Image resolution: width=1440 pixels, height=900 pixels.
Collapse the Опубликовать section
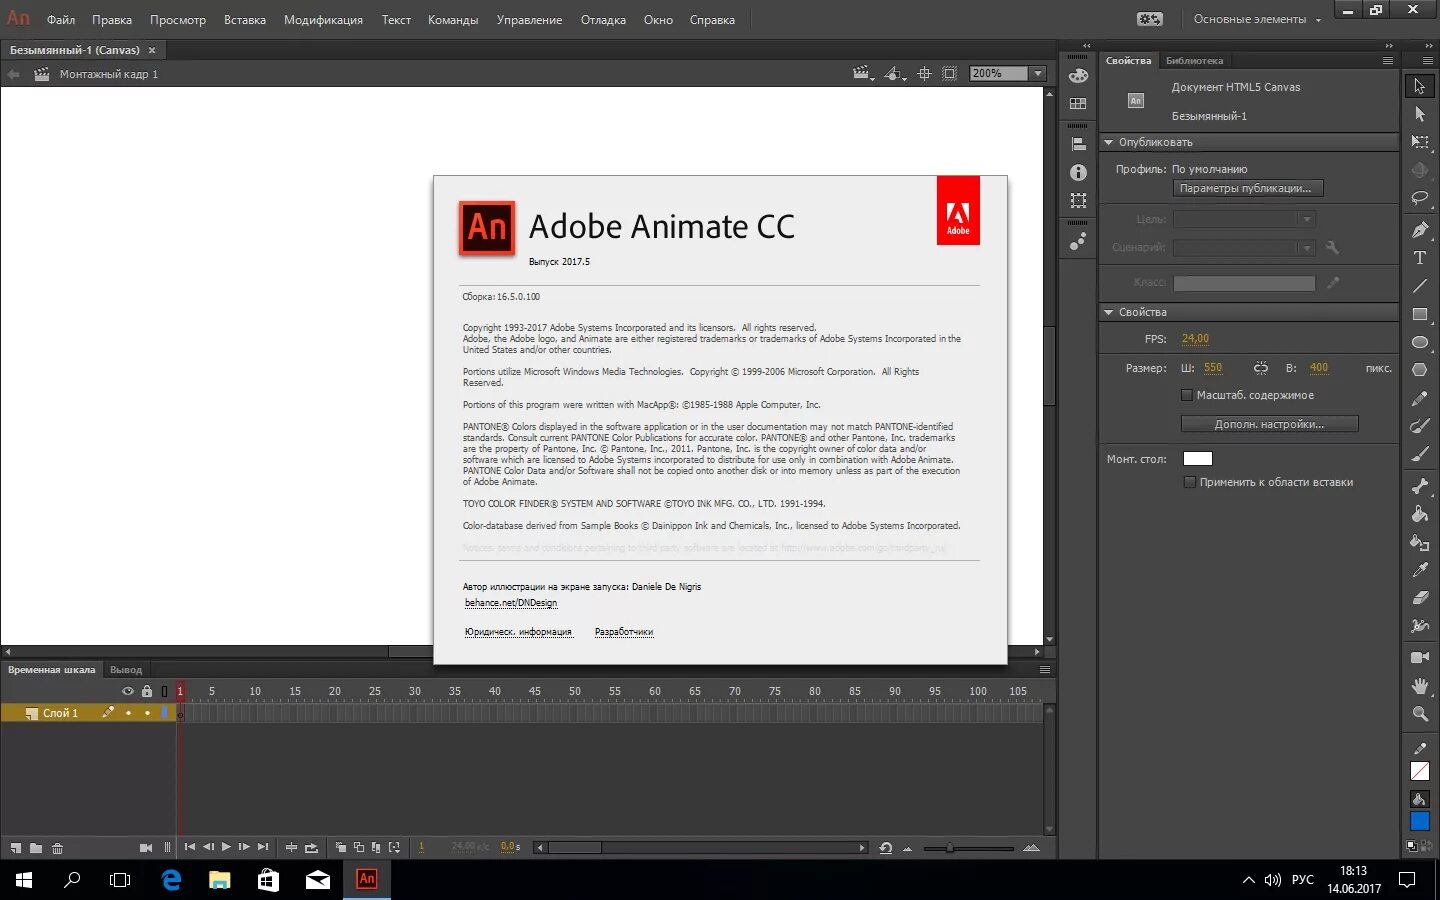(x=1108, y=142)
